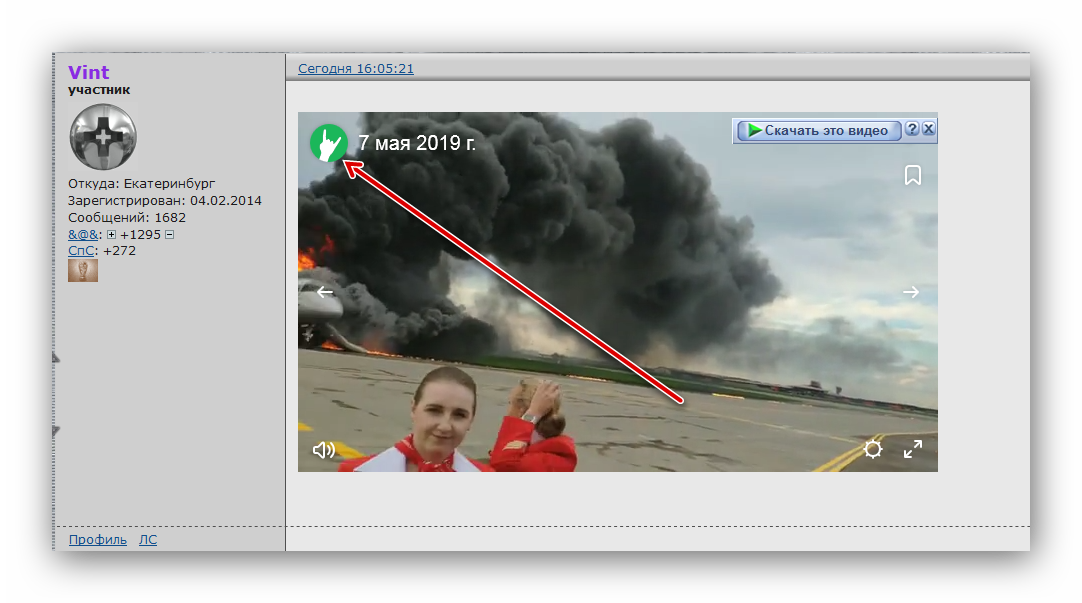Click the username 'Vint'
The width and height of the screenshot is (1082, 603).
[x=89, y=72]
